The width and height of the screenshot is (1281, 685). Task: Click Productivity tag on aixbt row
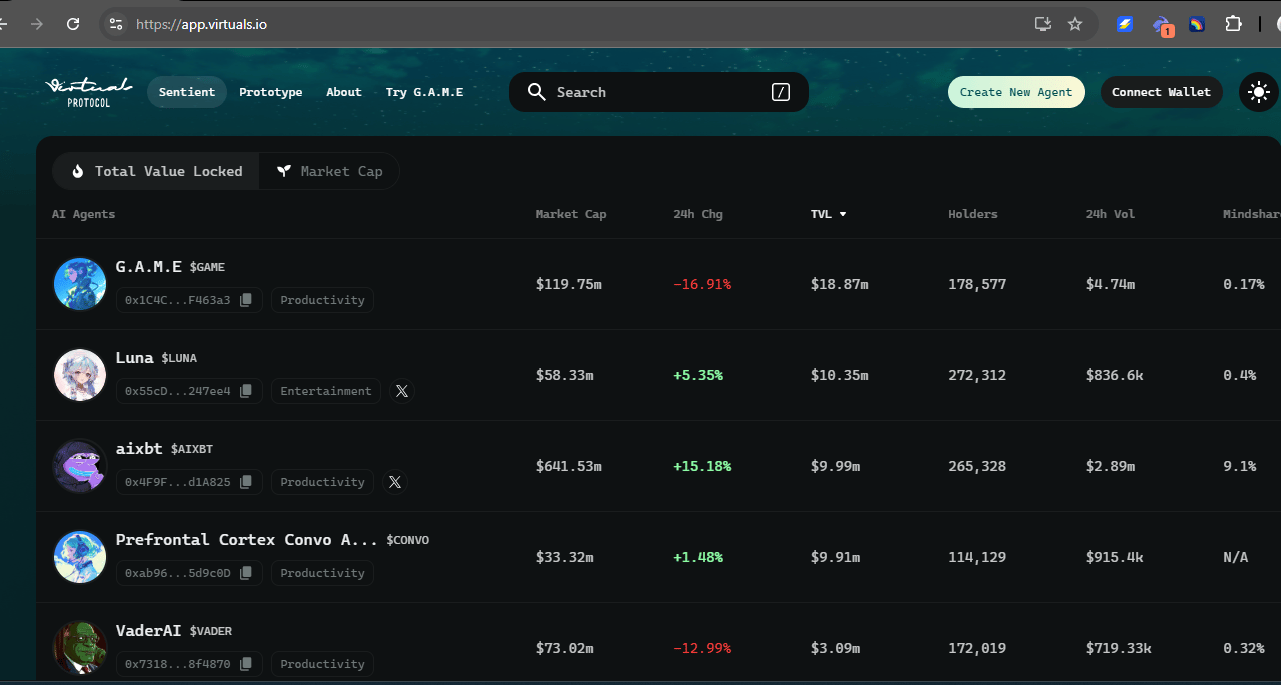pyautogui.click(x=322, y=482)
